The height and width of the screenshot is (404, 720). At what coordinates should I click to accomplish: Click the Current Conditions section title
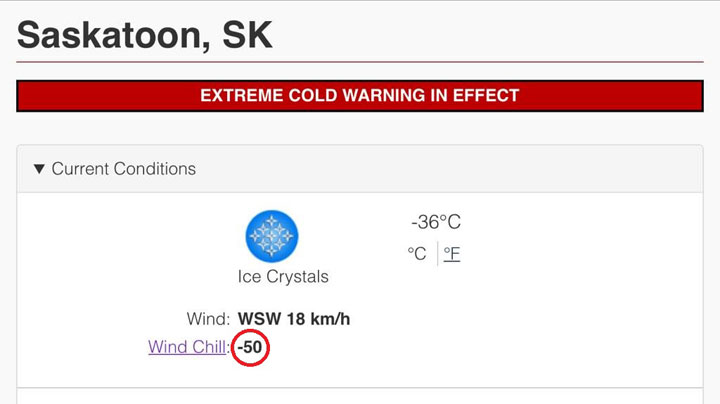point(124,169)
